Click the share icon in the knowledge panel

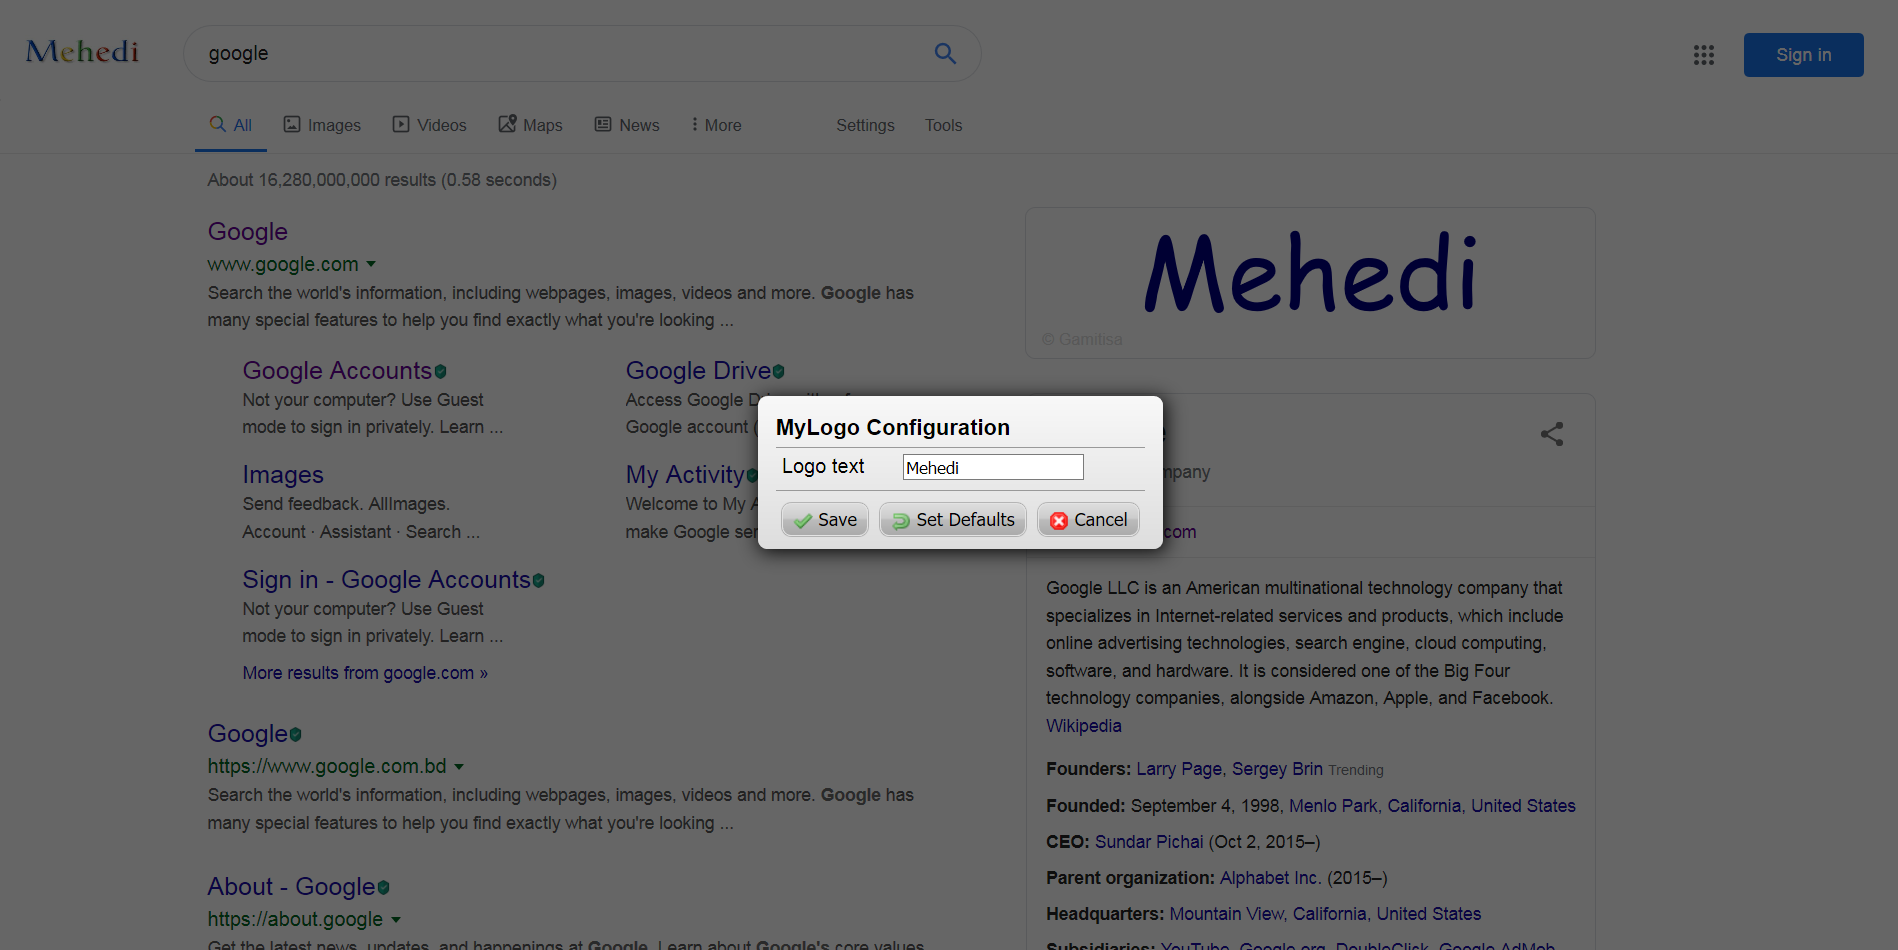[1552, 434]
